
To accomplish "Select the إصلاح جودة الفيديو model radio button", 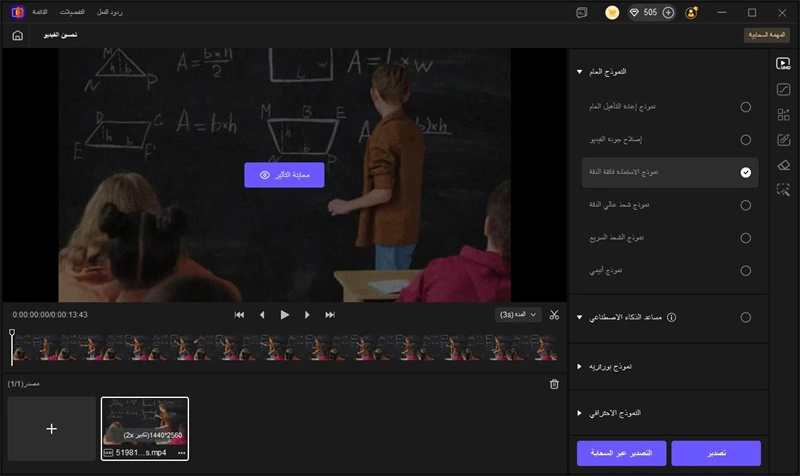I will click(x=745, y=140).
